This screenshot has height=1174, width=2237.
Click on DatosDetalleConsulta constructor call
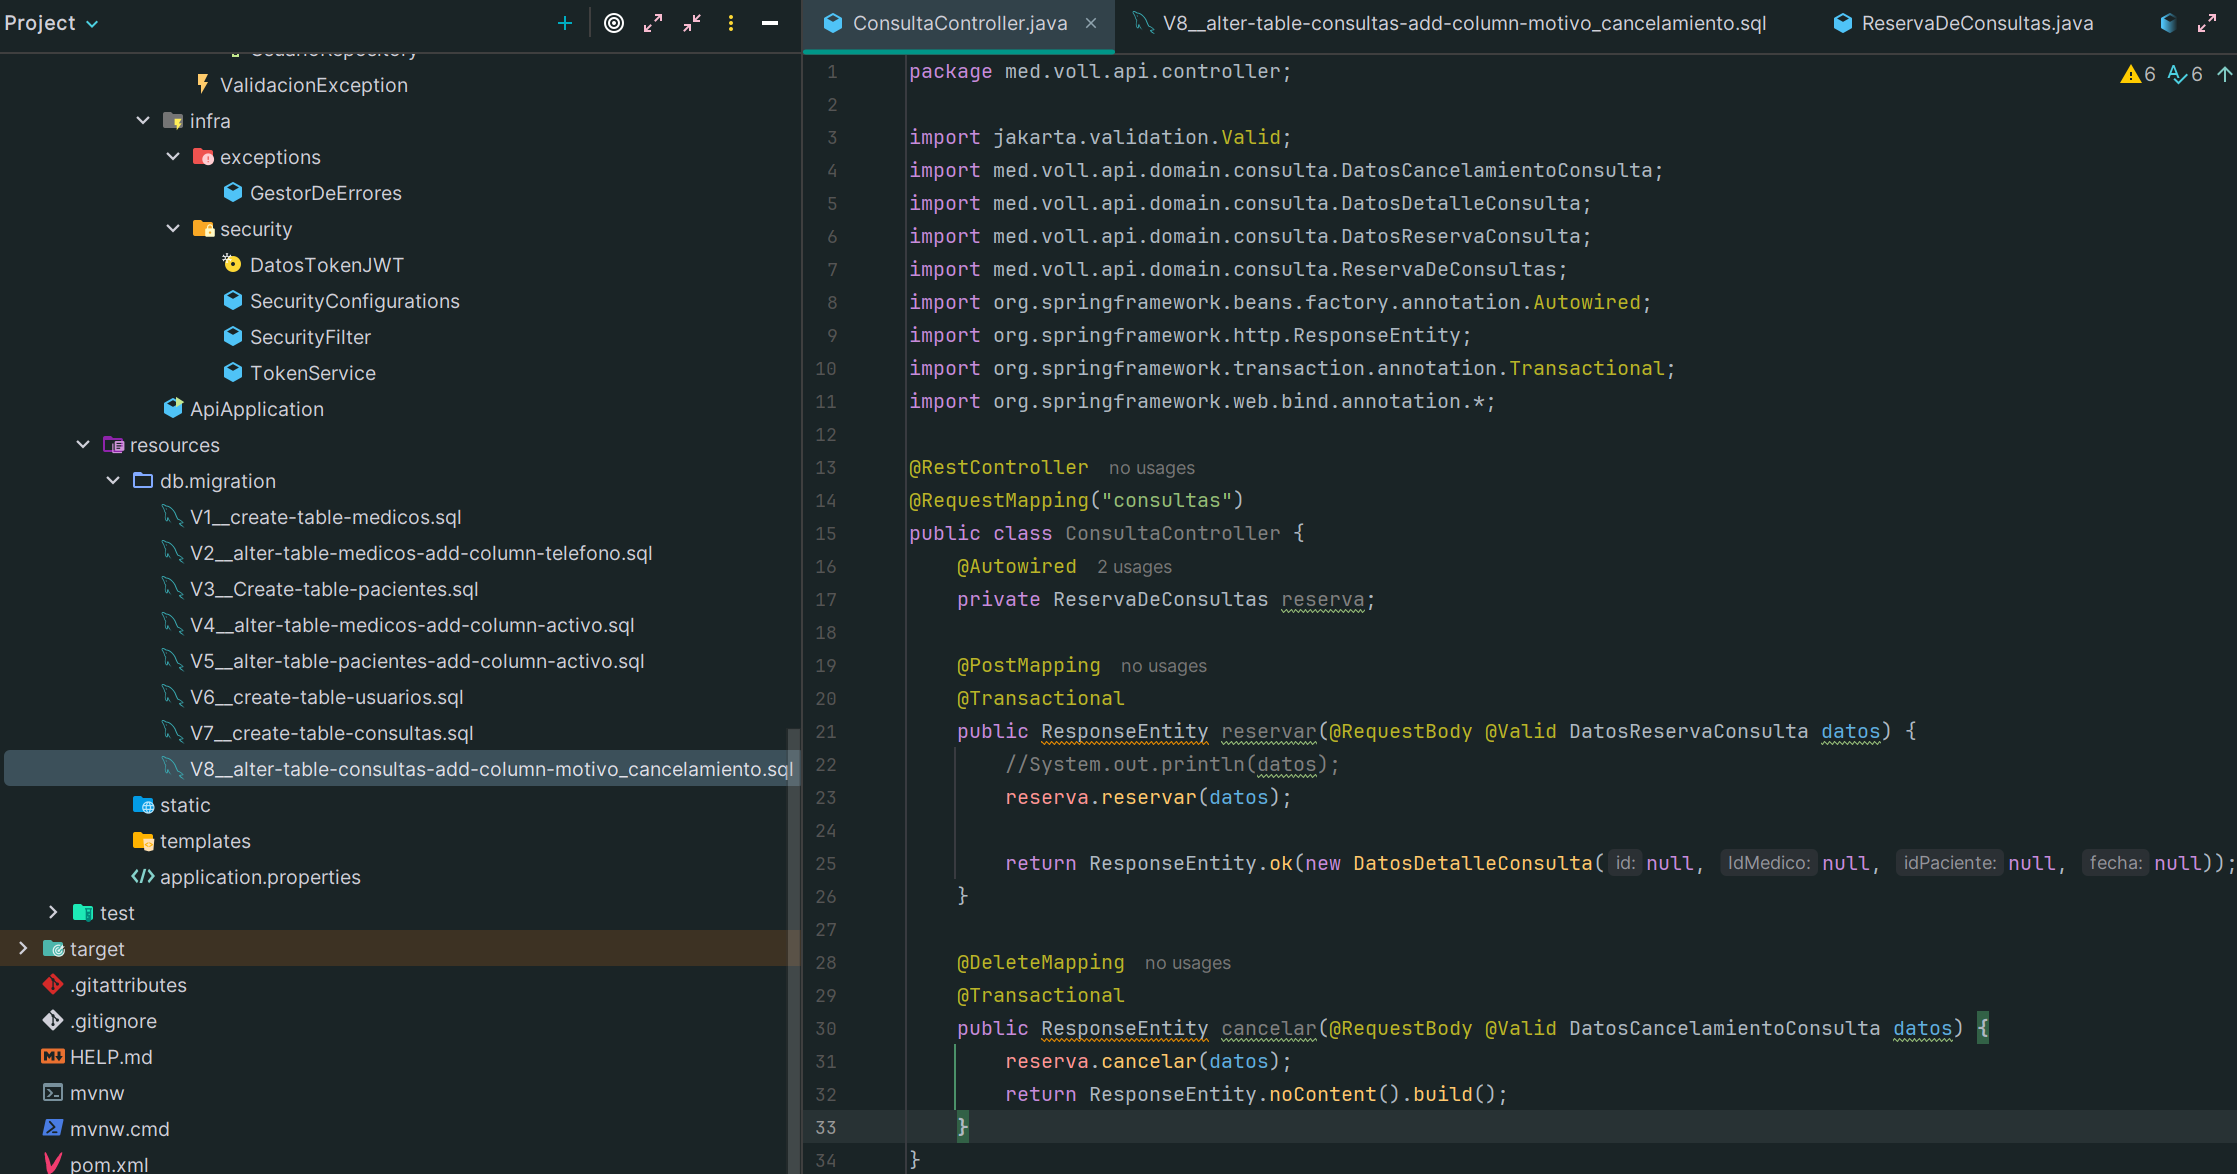coord(1472,863)
